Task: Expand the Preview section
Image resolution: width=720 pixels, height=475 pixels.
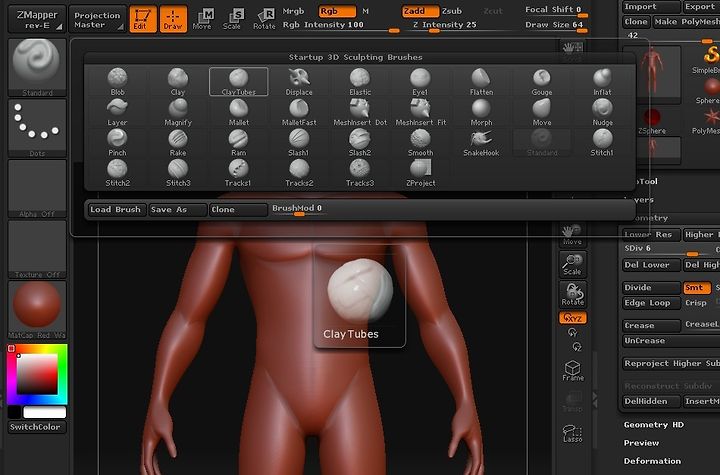Action: coord(641,443)
